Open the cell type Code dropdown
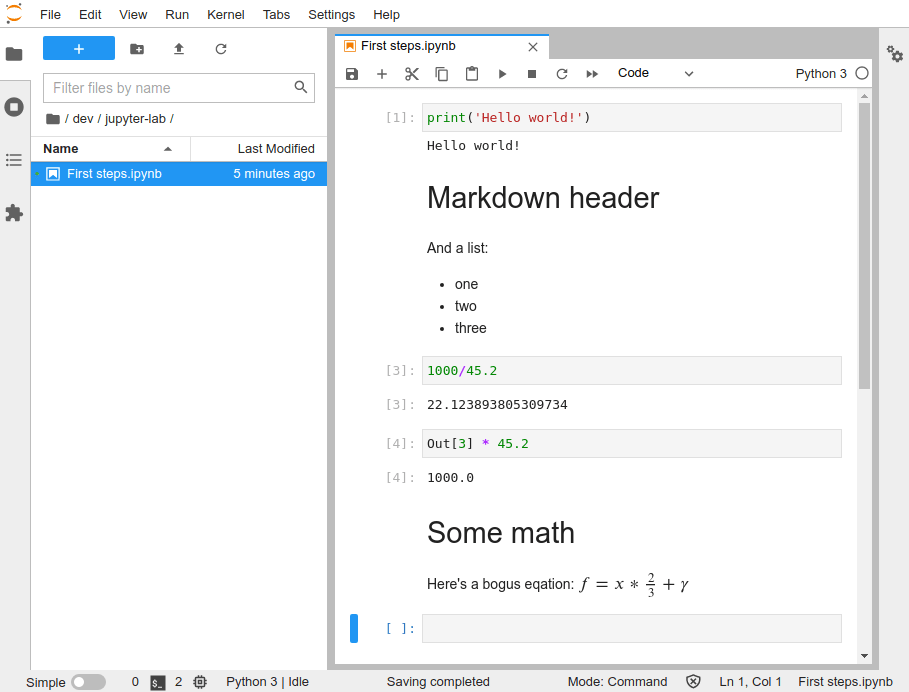Viewport: 909px width, 692px height. [655, 74]
